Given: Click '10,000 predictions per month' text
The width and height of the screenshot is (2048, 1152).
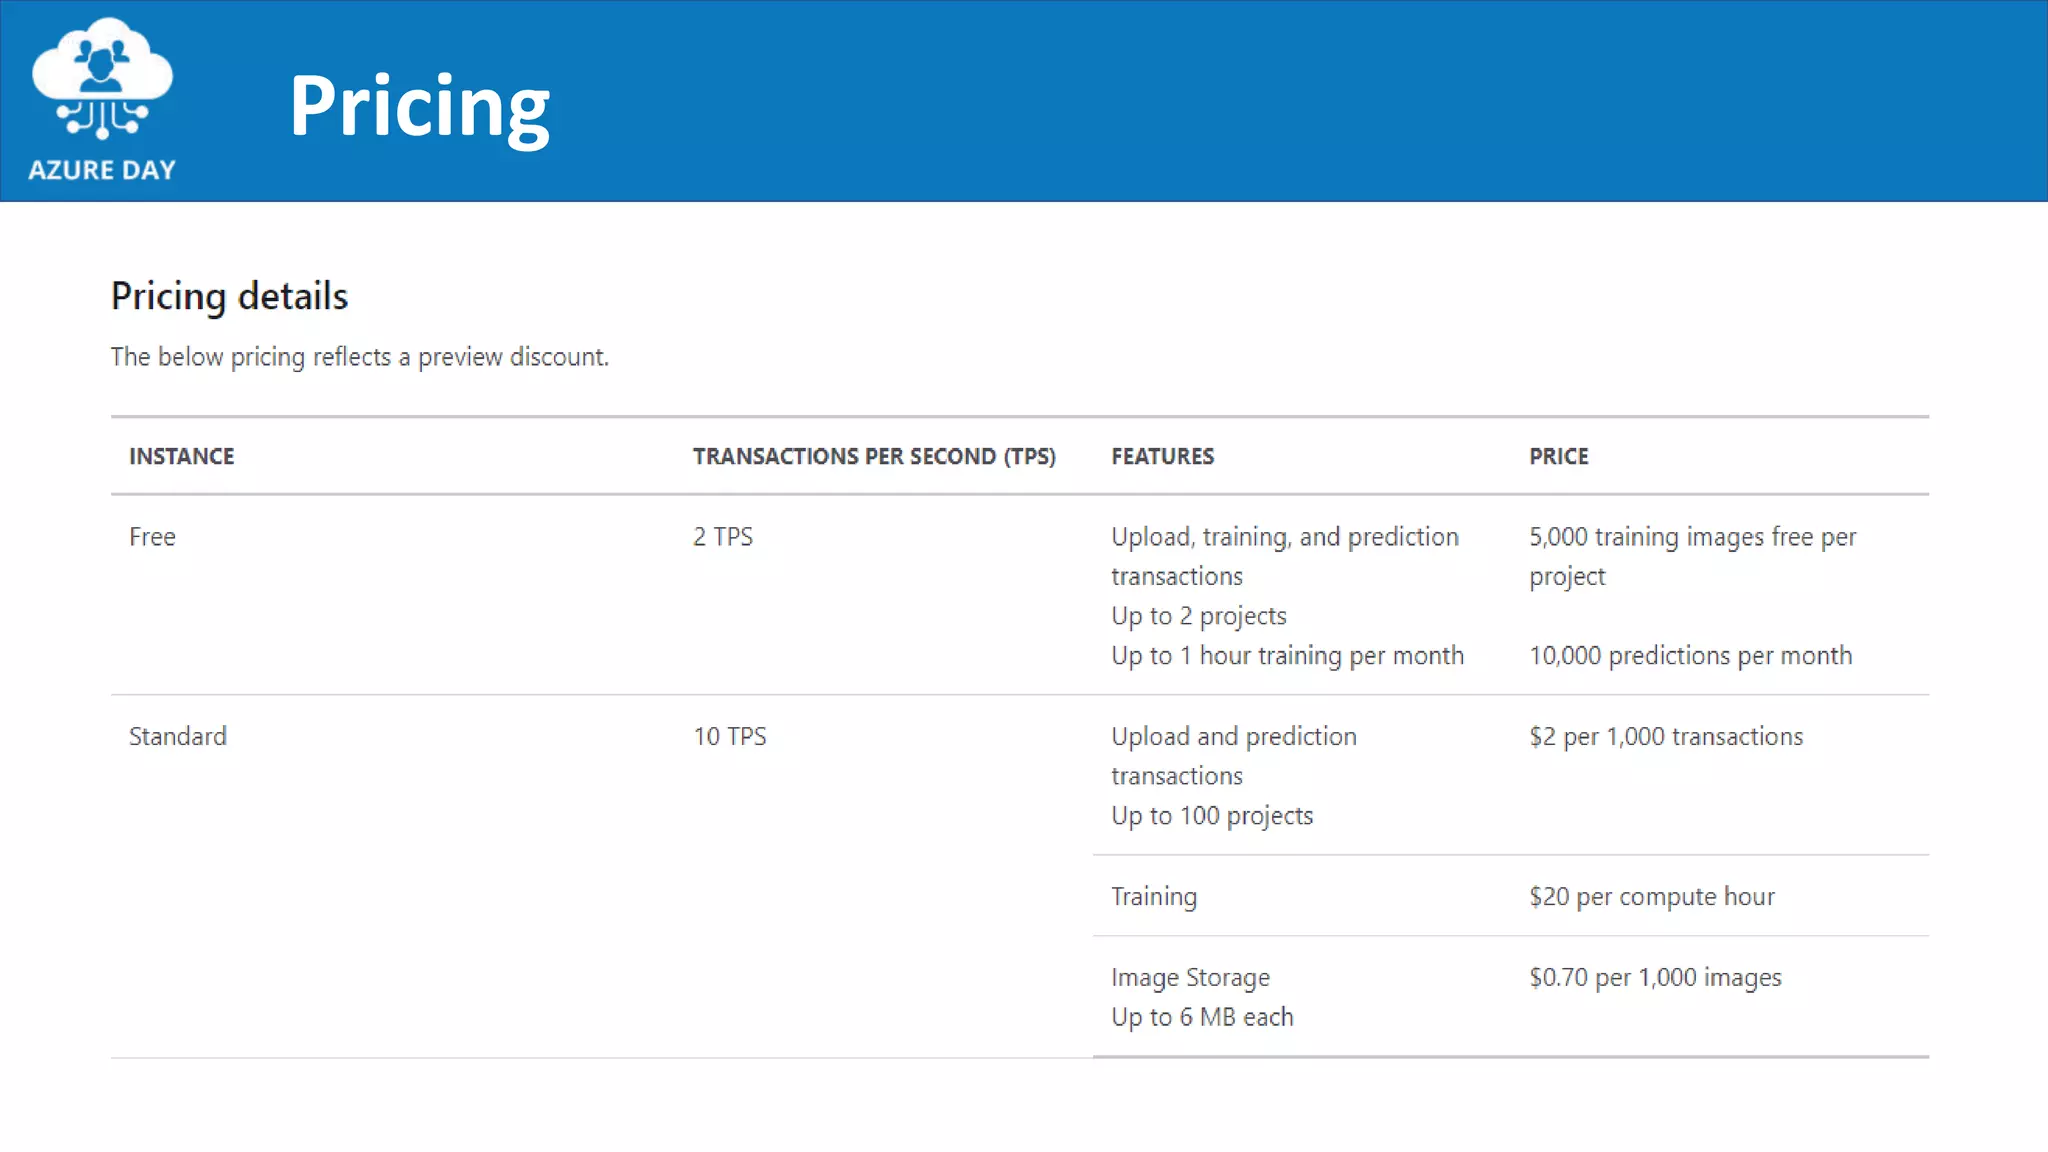Looking at the screenshot, I should [x=1691, y=656].
